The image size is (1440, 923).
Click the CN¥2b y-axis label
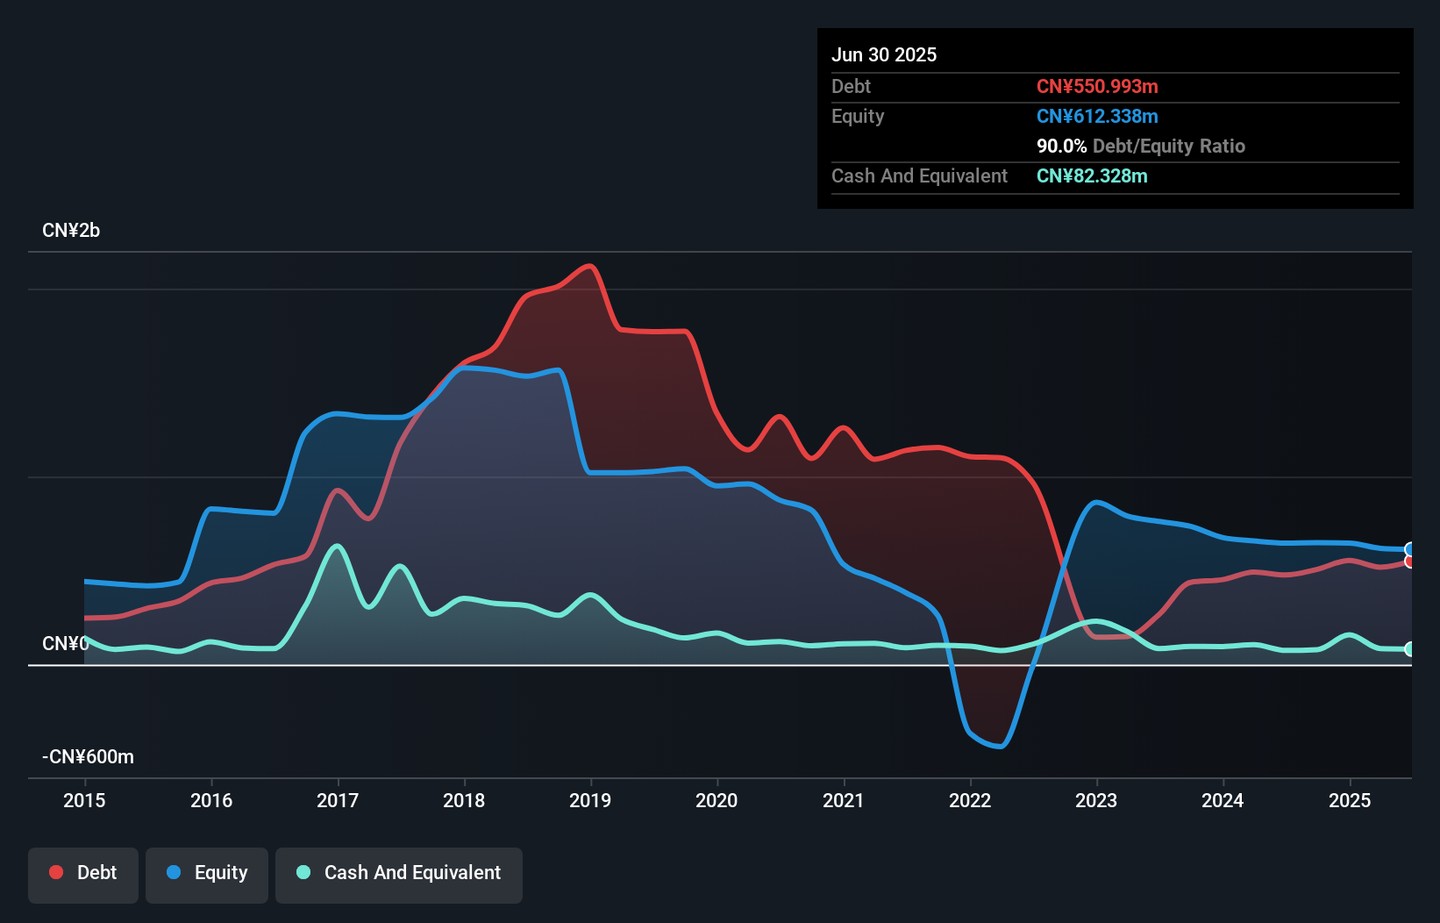coord(71,231)
